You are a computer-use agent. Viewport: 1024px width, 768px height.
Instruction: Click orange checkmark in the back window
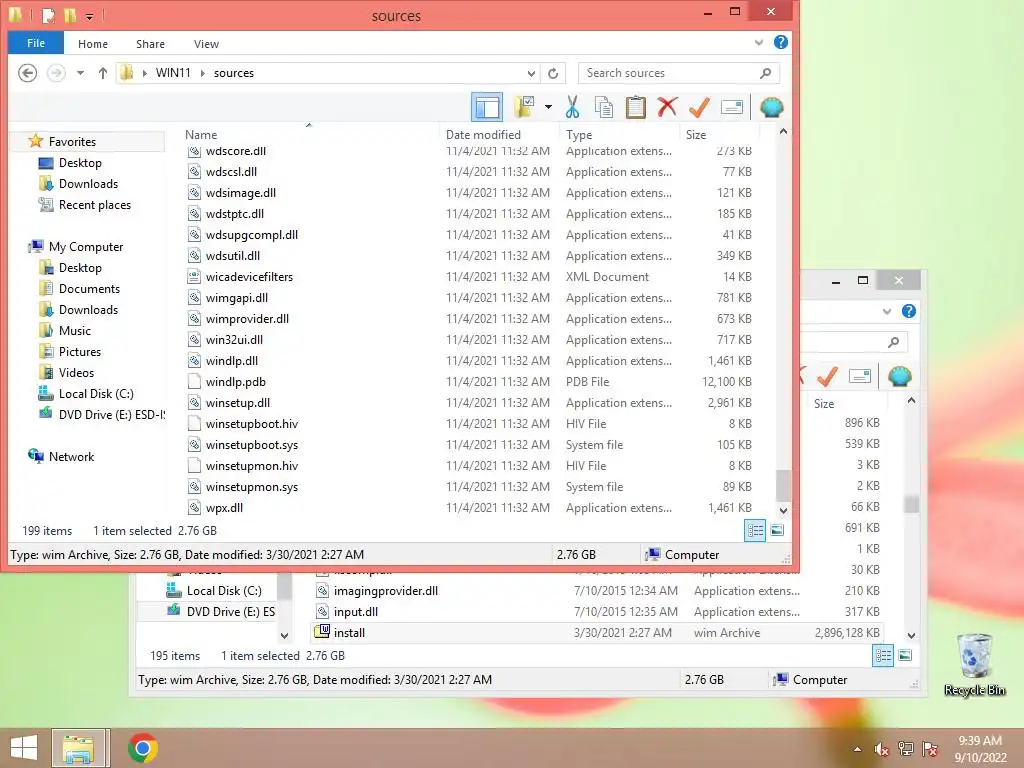tap(827, 376)
